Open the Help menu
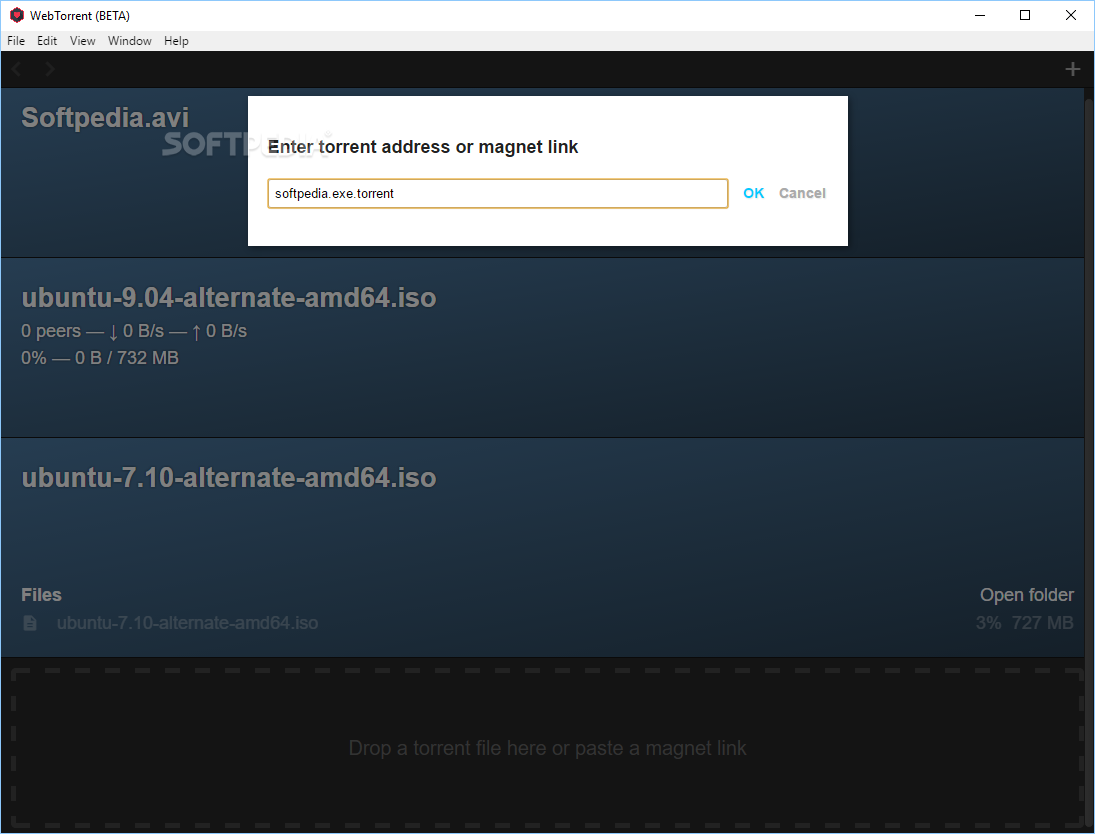The image size is (1095, 834). 176,41
